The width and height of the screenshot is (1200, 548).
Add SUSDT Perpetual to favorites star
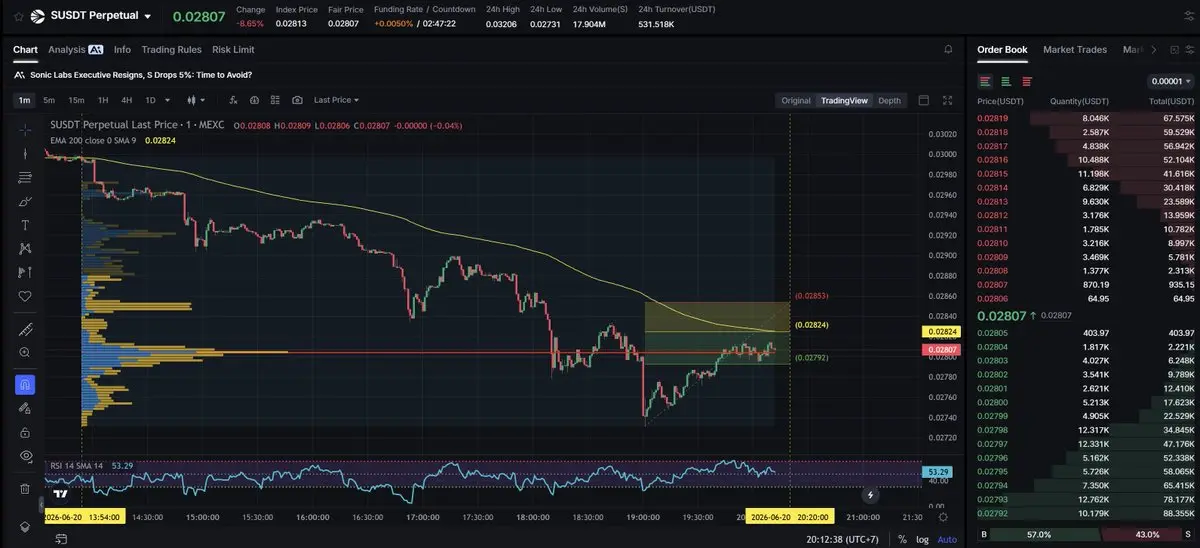click(18, 16)
